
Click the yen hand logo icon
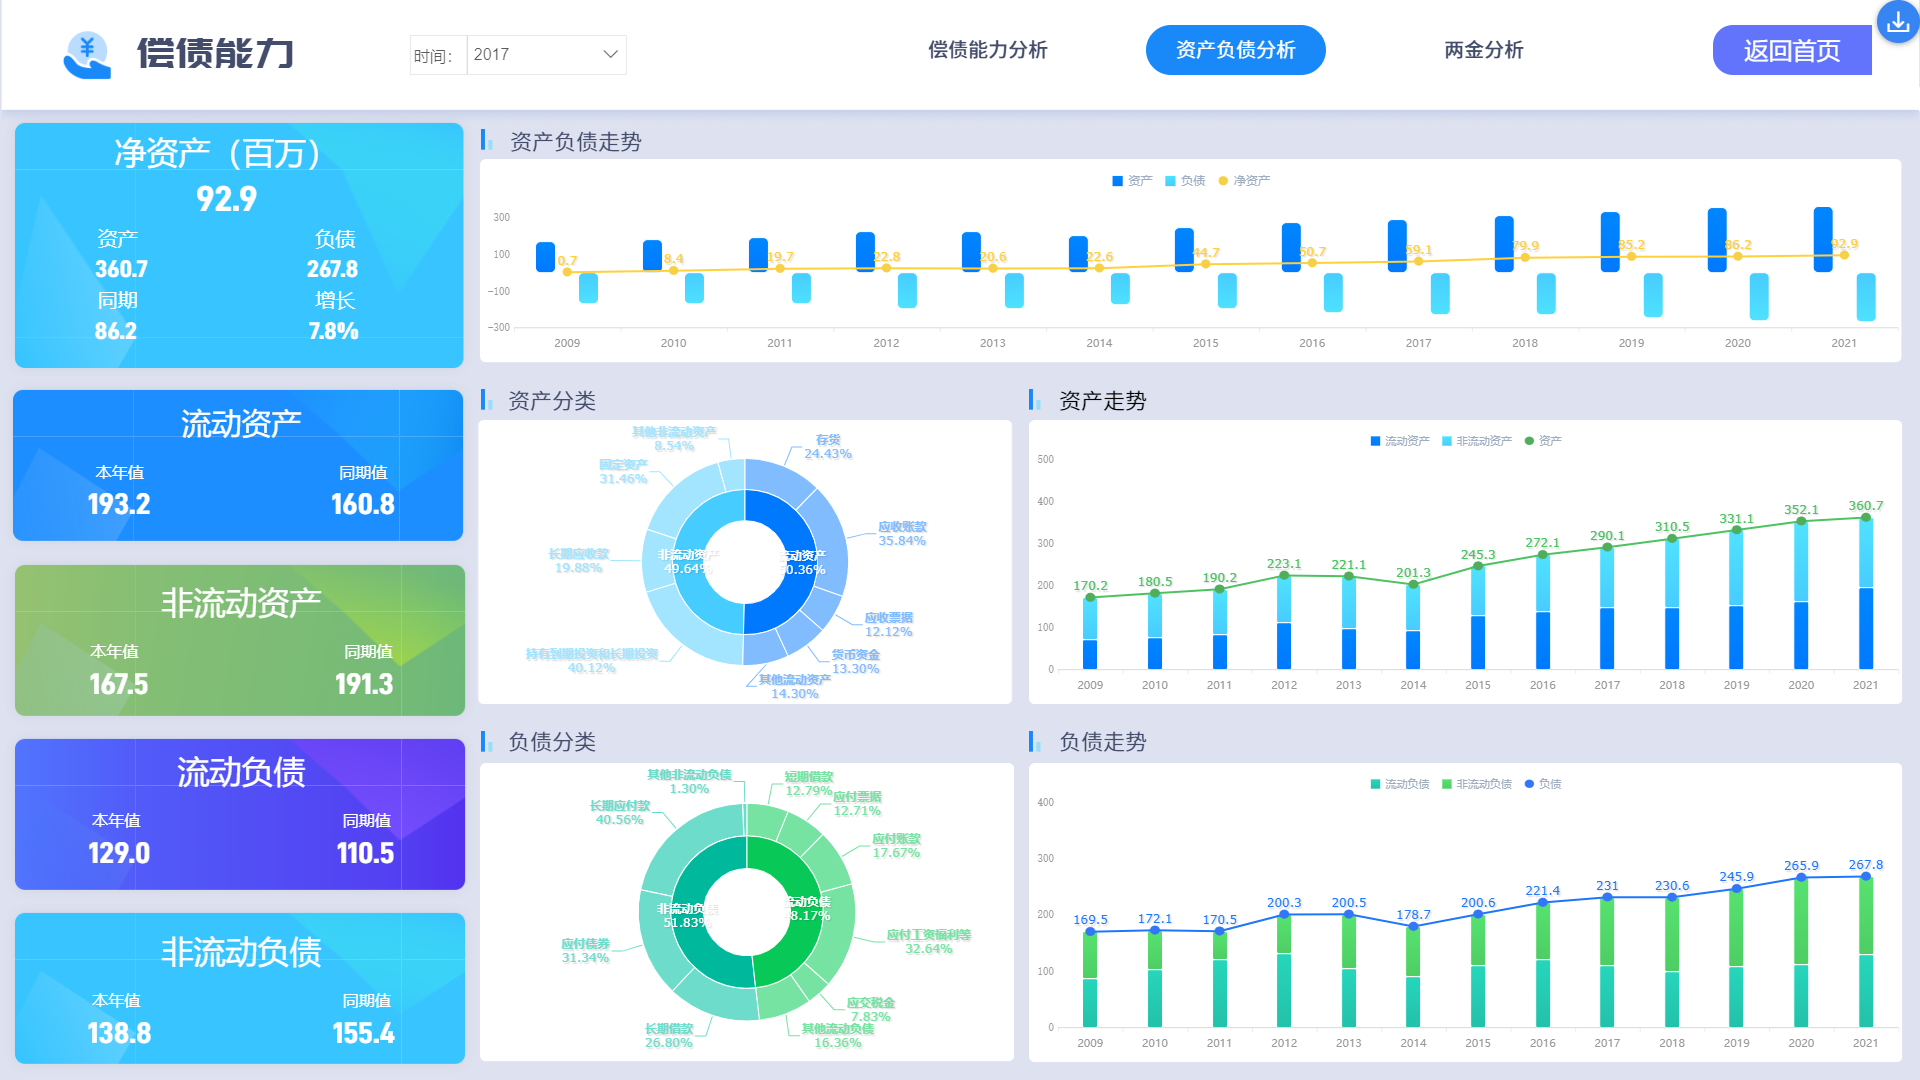88,54
